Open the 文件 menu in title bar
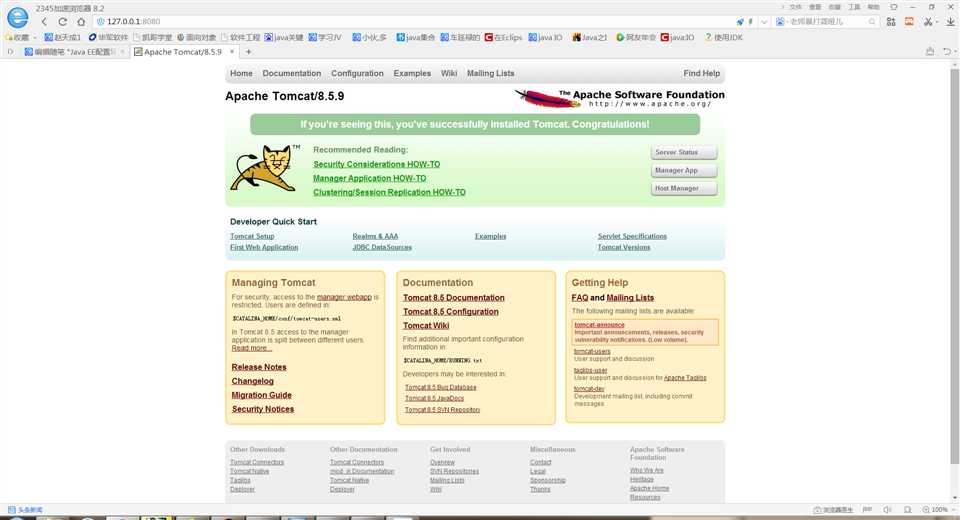Viewport: 960px width, 520px height. click(795, 7)
